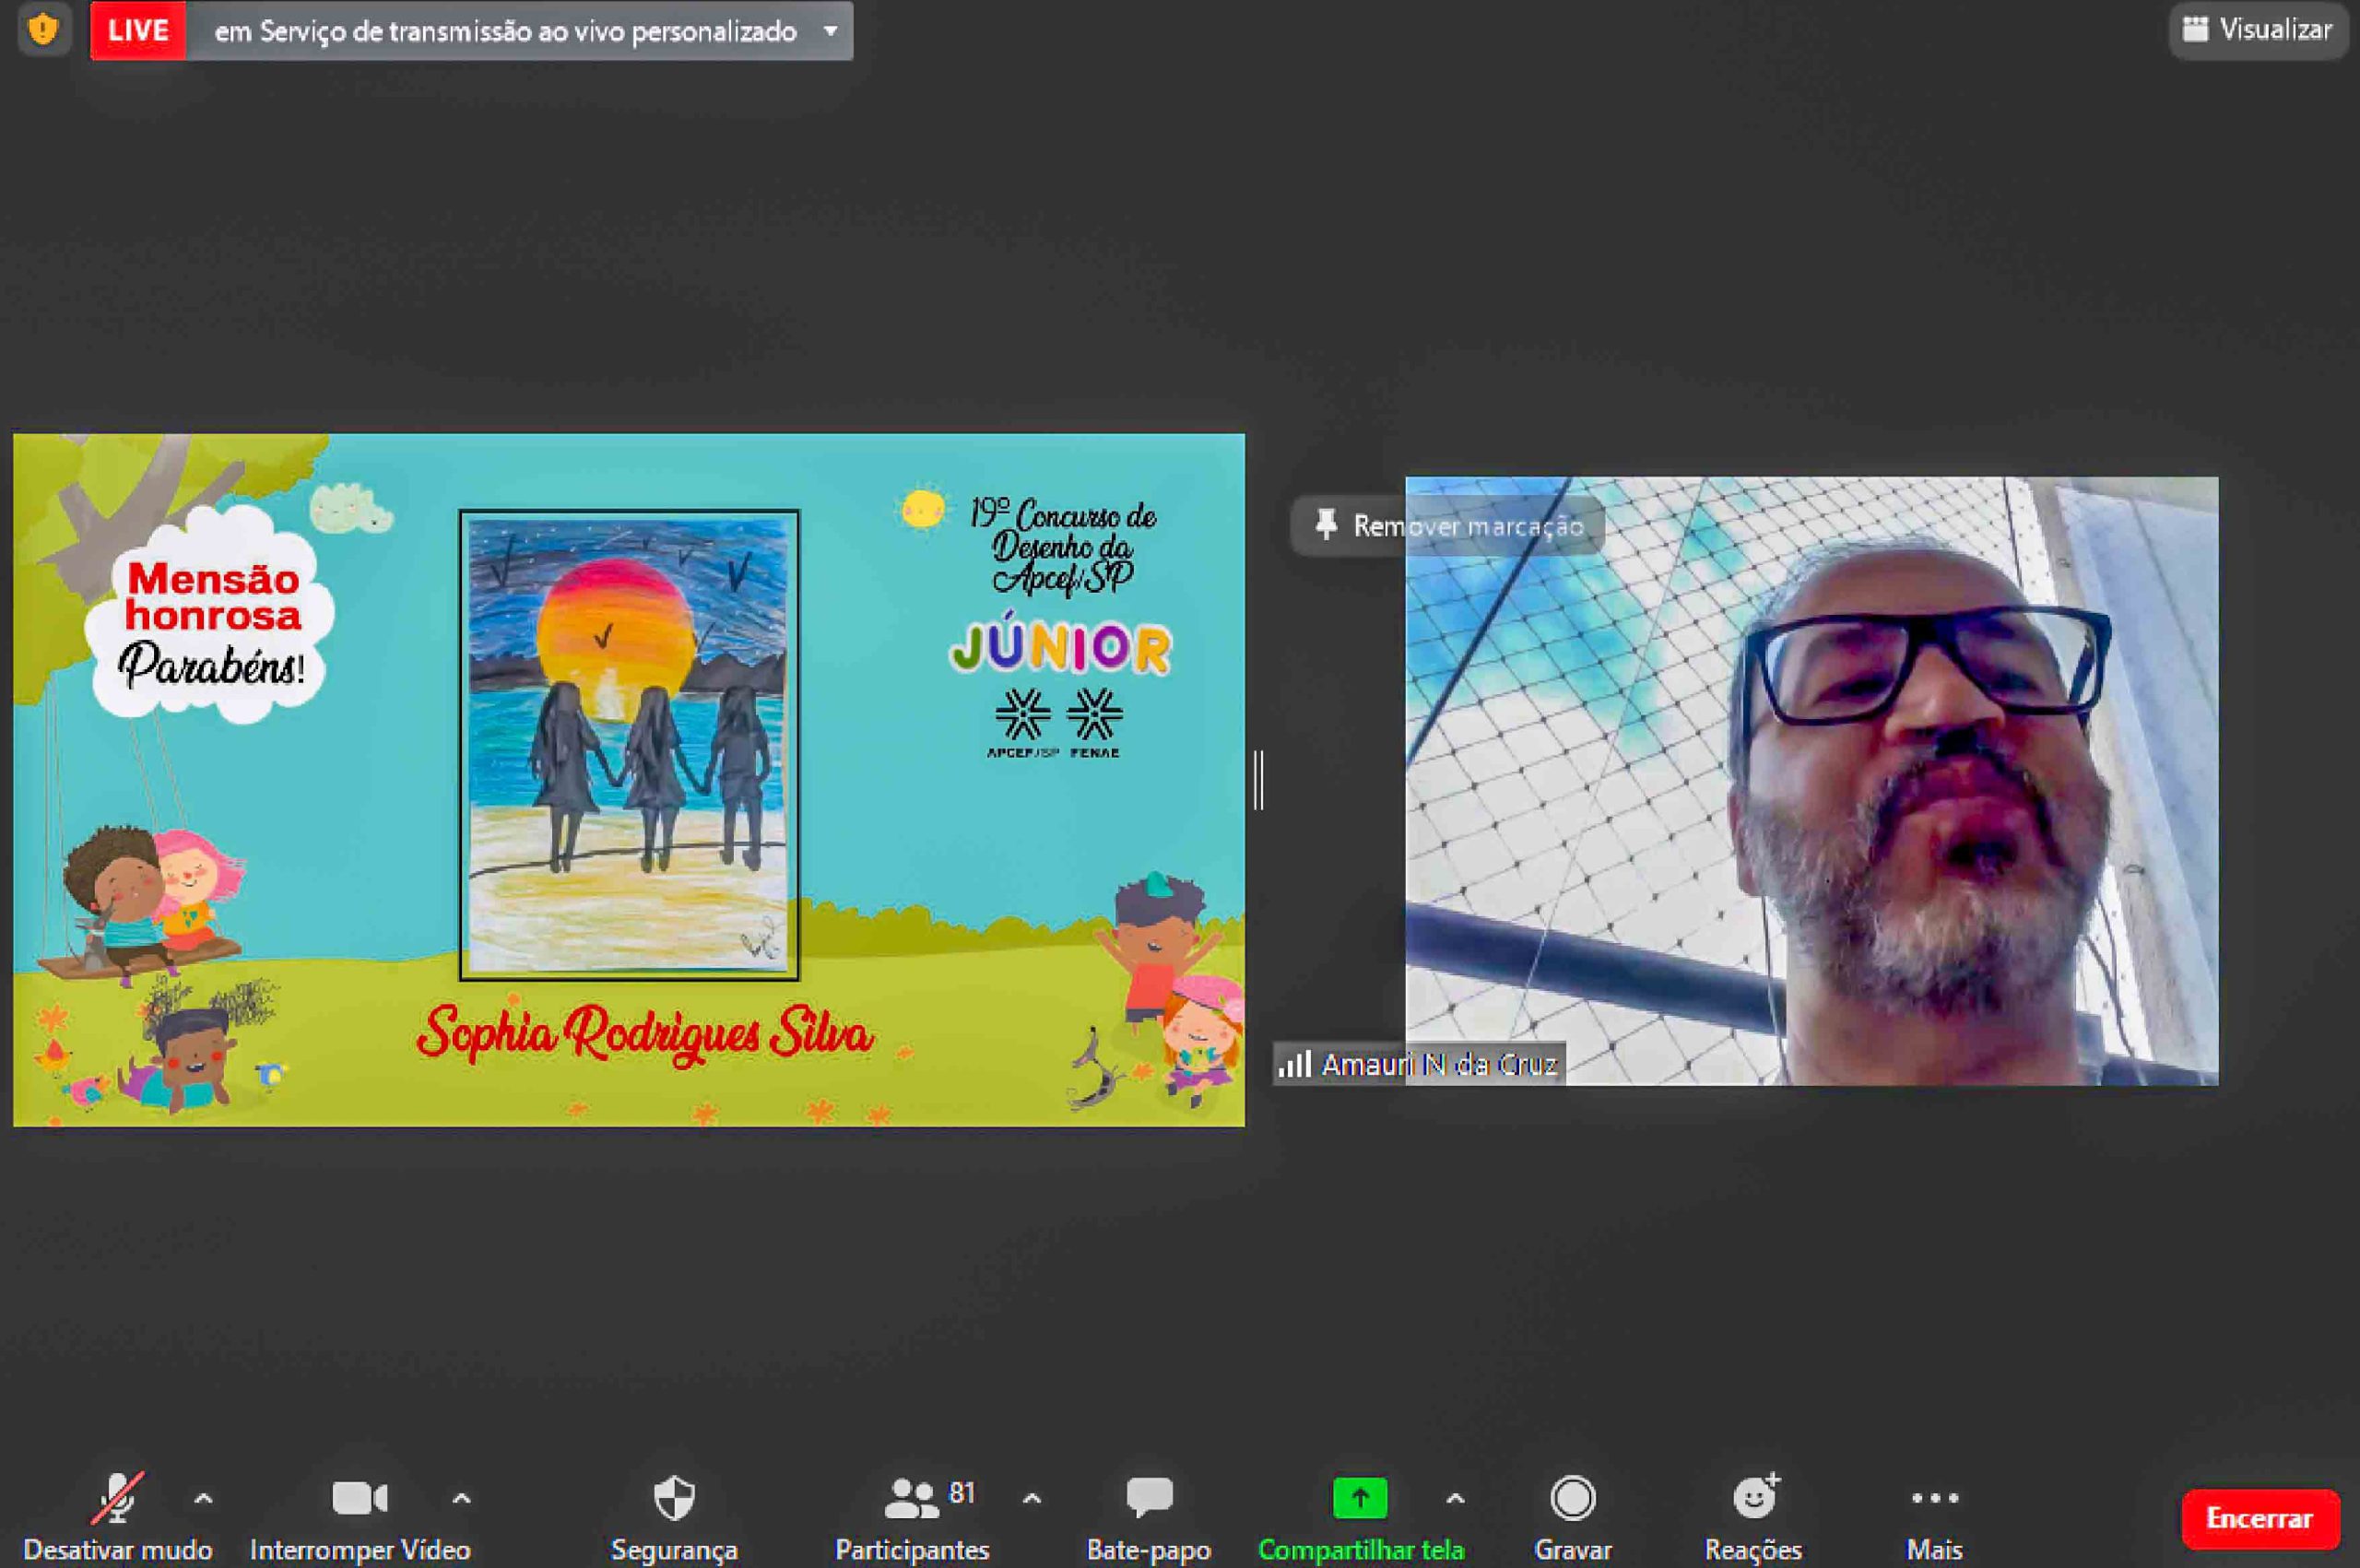Click the Visualizar view button
This screenshot has height=1568, width=2360.
click(2257, 30)
